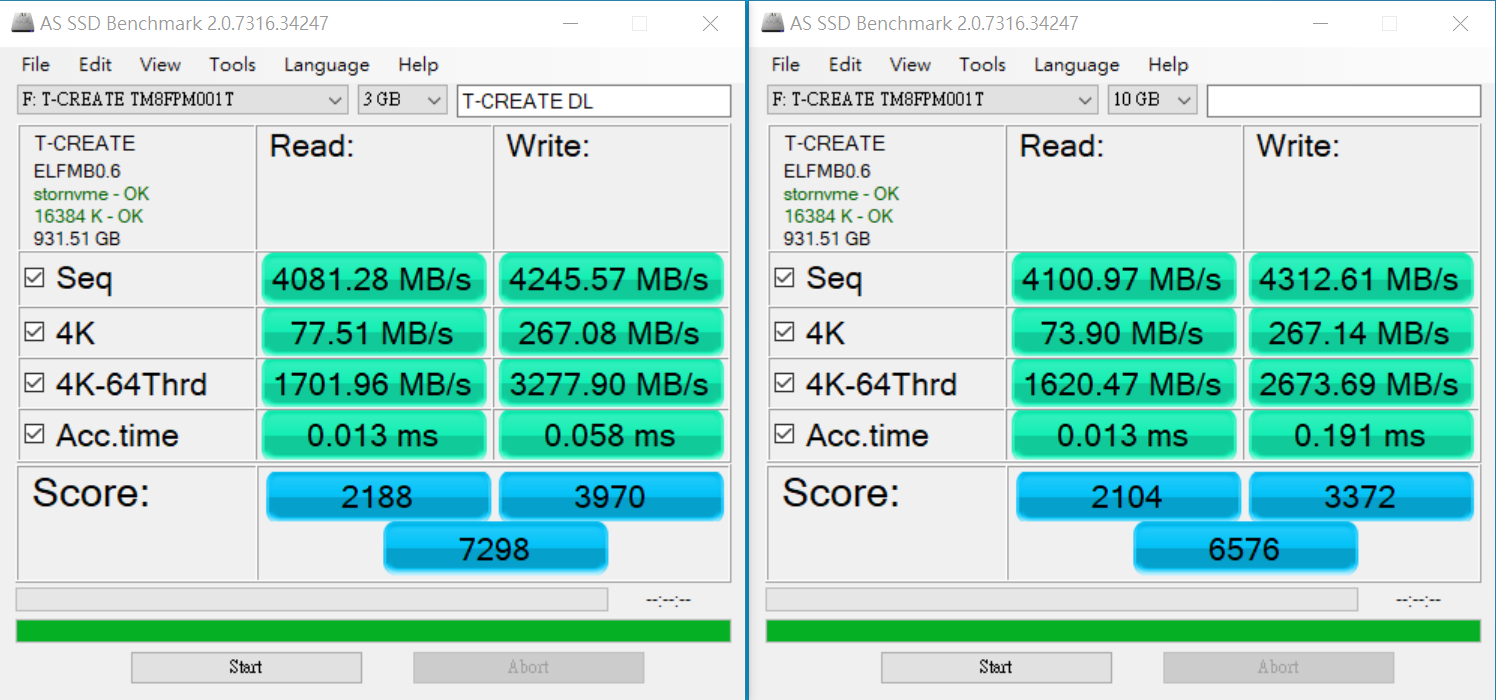1496x700 pixels.
Task: Open the Help menu in the 3 GB window
Action: (x=418, y=65)
